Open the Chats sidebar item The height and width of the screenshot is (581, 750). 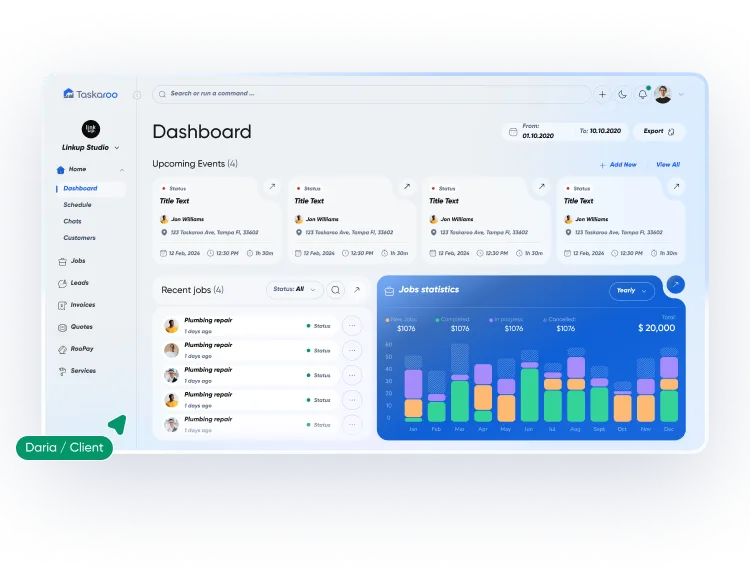tap(72, 221)
